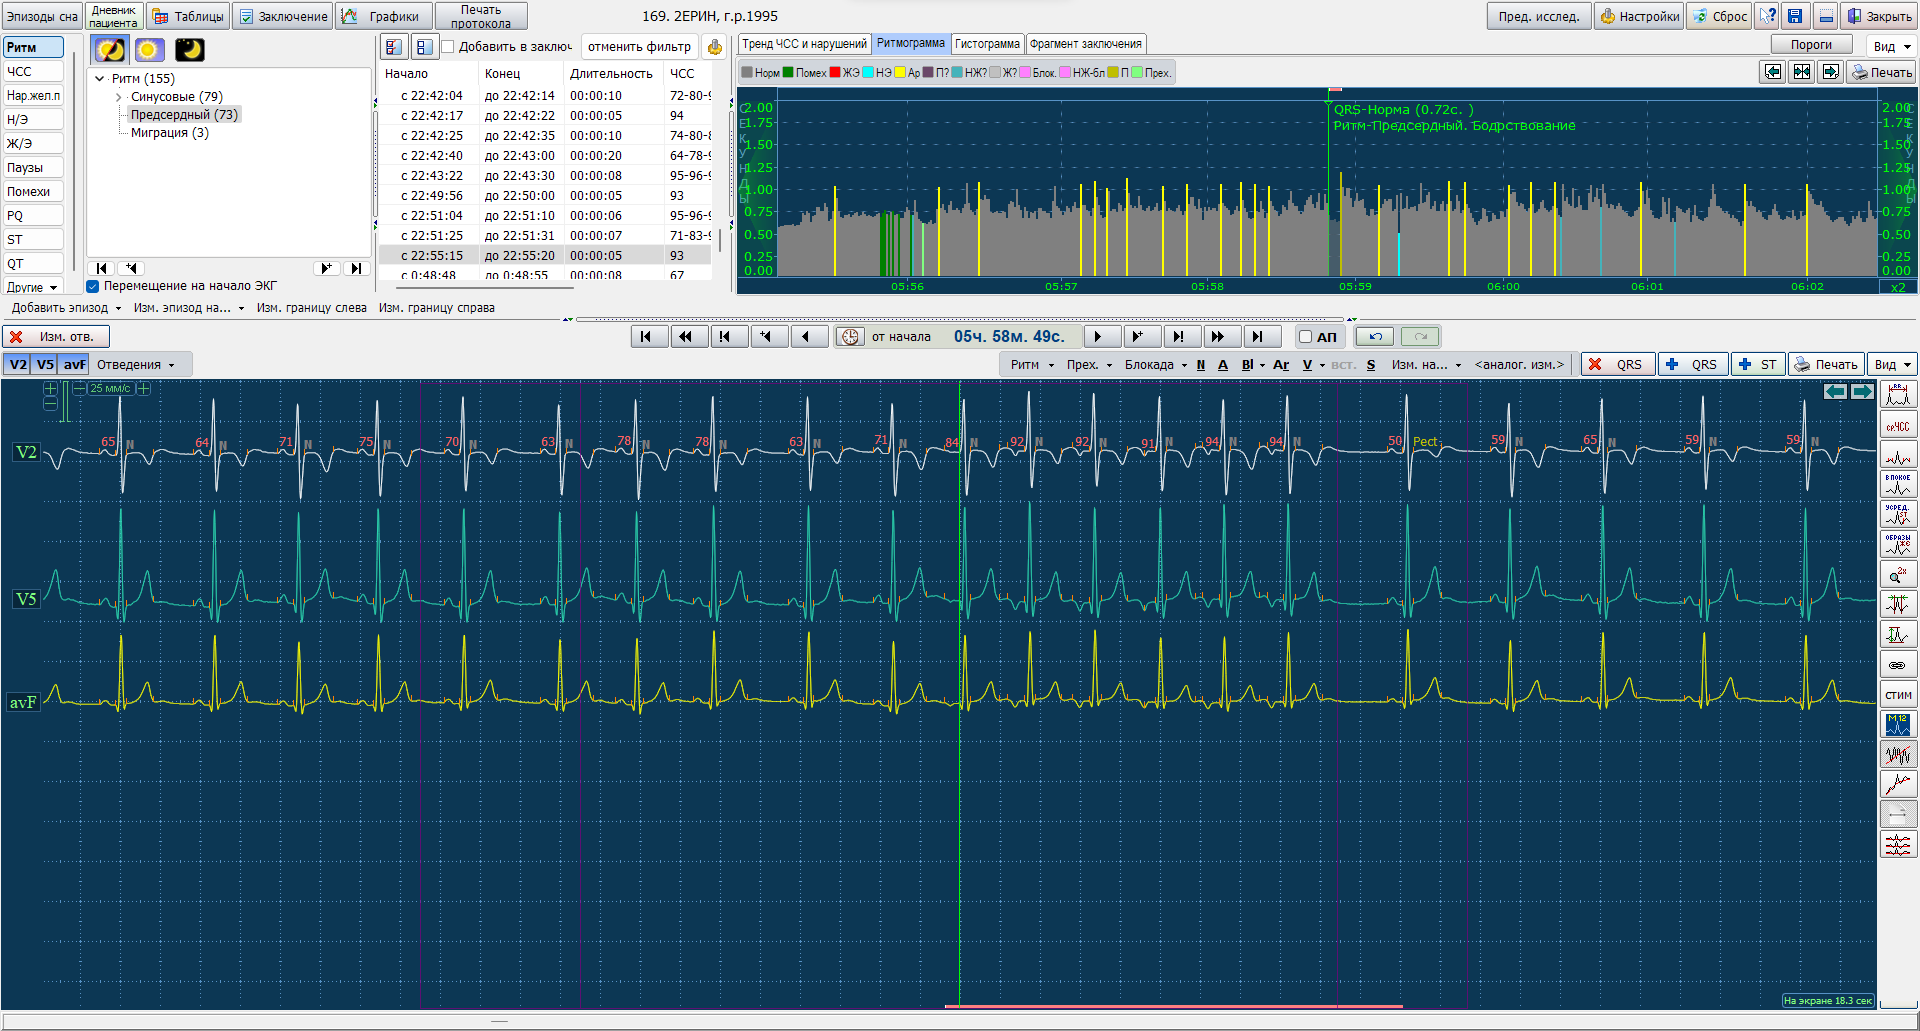
Task: Select the daytime sun filter icon
Action: click(x=150, y=49)
